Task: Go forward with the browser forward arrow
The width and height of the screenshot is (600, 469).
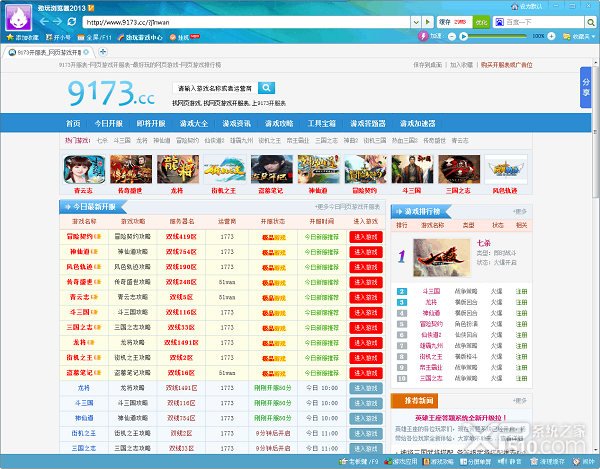Action: click(57, 21)
